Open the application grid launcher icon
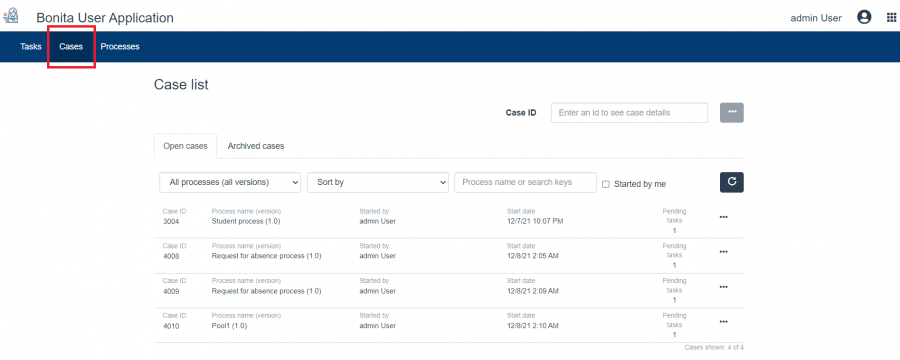Viewport: 900px width, 360px height. coord(891,18)
